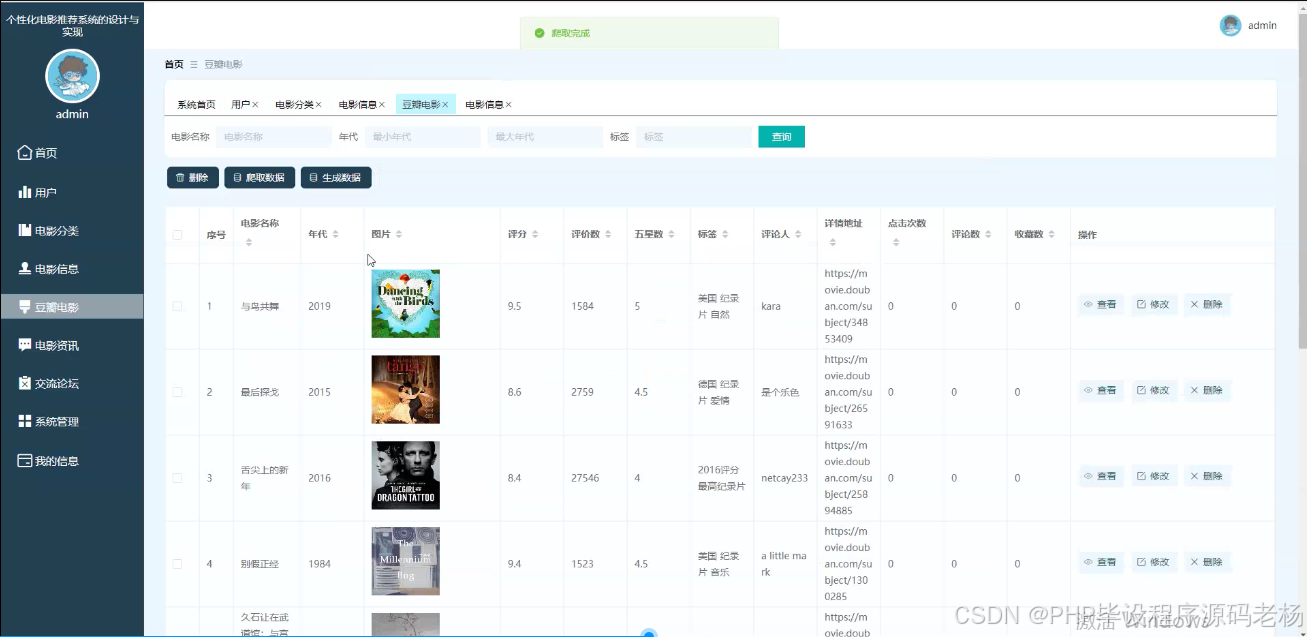Viewport: 1307px width, 637px height.
Task: Click the reviewer name netcay233
Action: pos(784,478)
